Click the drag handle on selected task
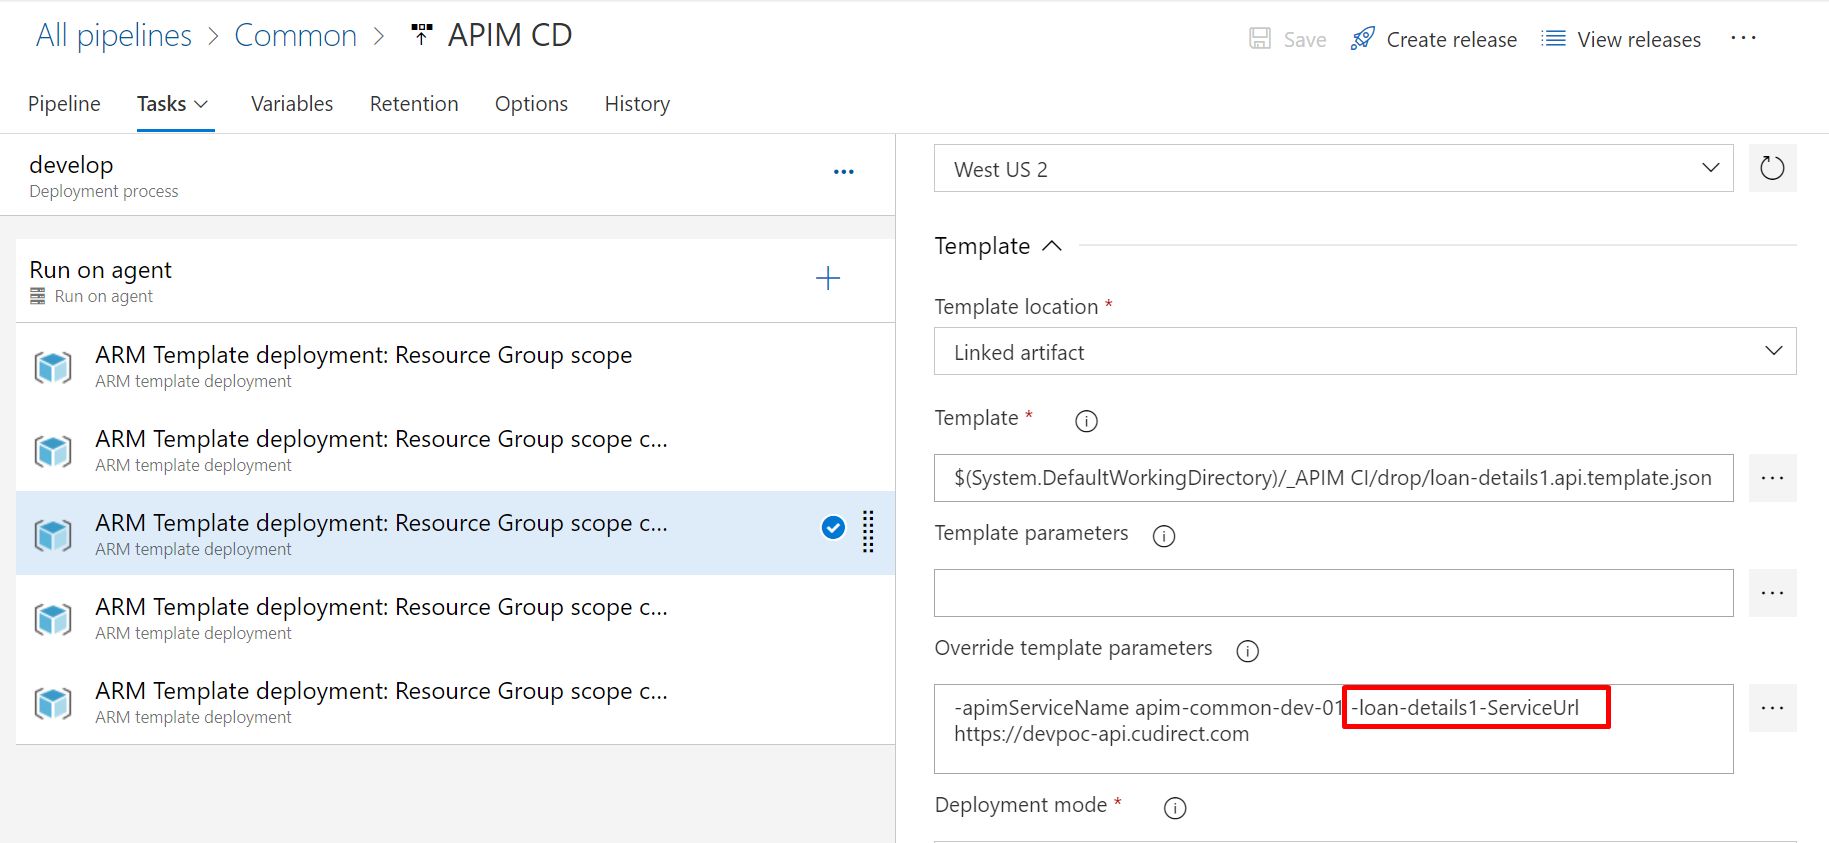Image resolution: width=1829 pixels, height=843 pixels. (868, 531)
